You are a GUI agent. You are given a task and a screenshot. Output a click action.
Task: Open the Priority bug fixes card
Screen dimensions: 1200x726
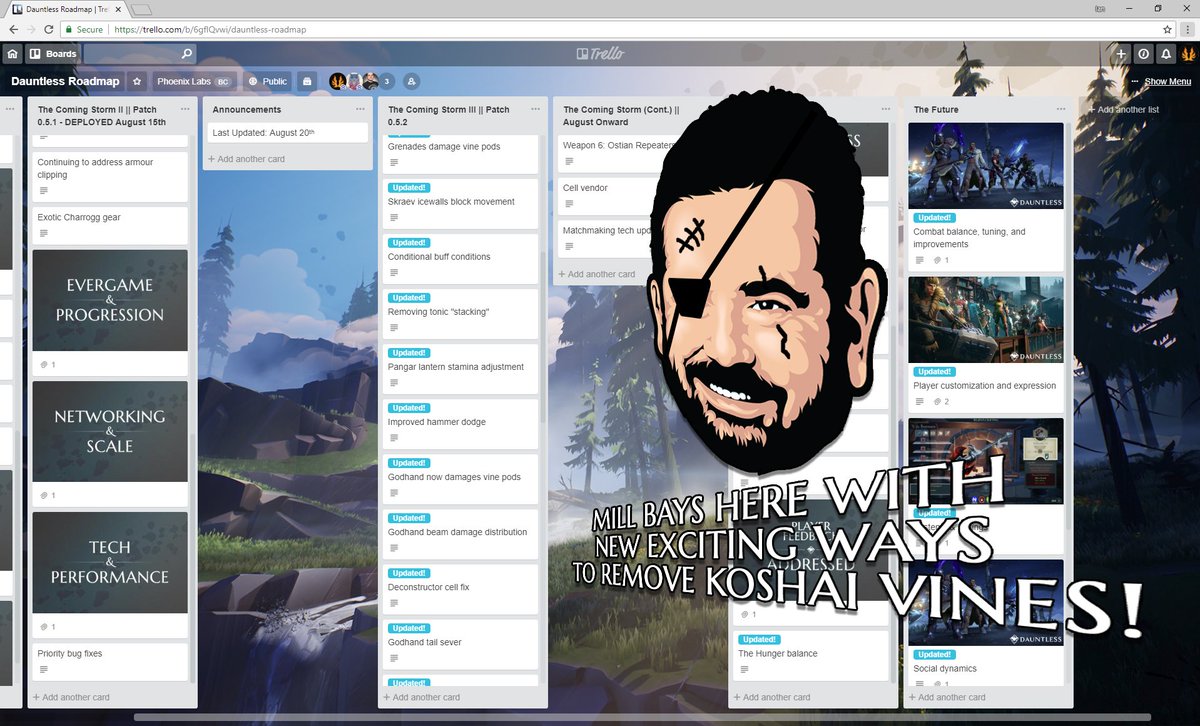click(x=110, y=661)
